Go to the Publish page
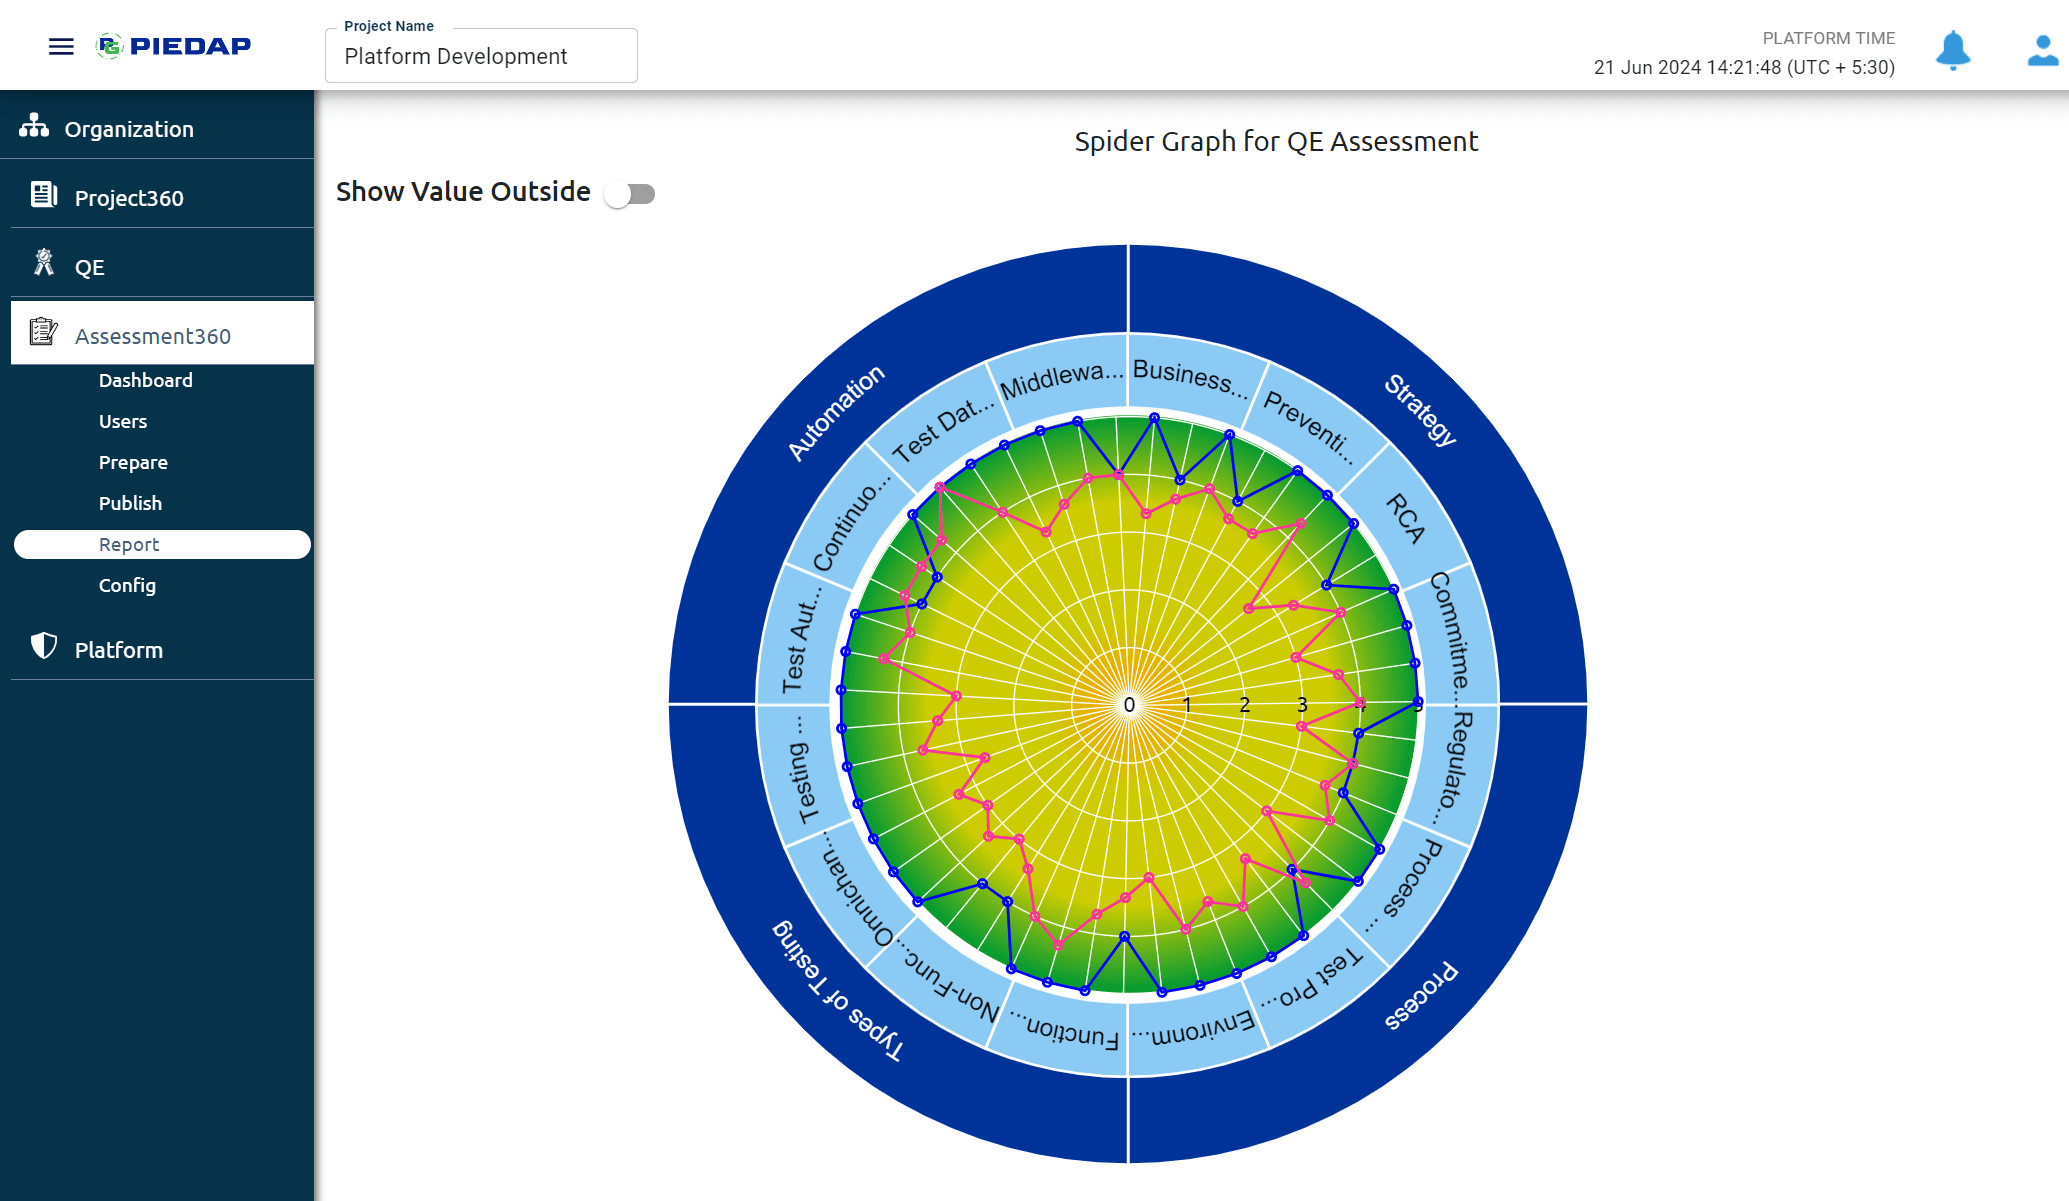Image resolution: width=2069 pixels, height=1201 pixels. click(130, 503)
